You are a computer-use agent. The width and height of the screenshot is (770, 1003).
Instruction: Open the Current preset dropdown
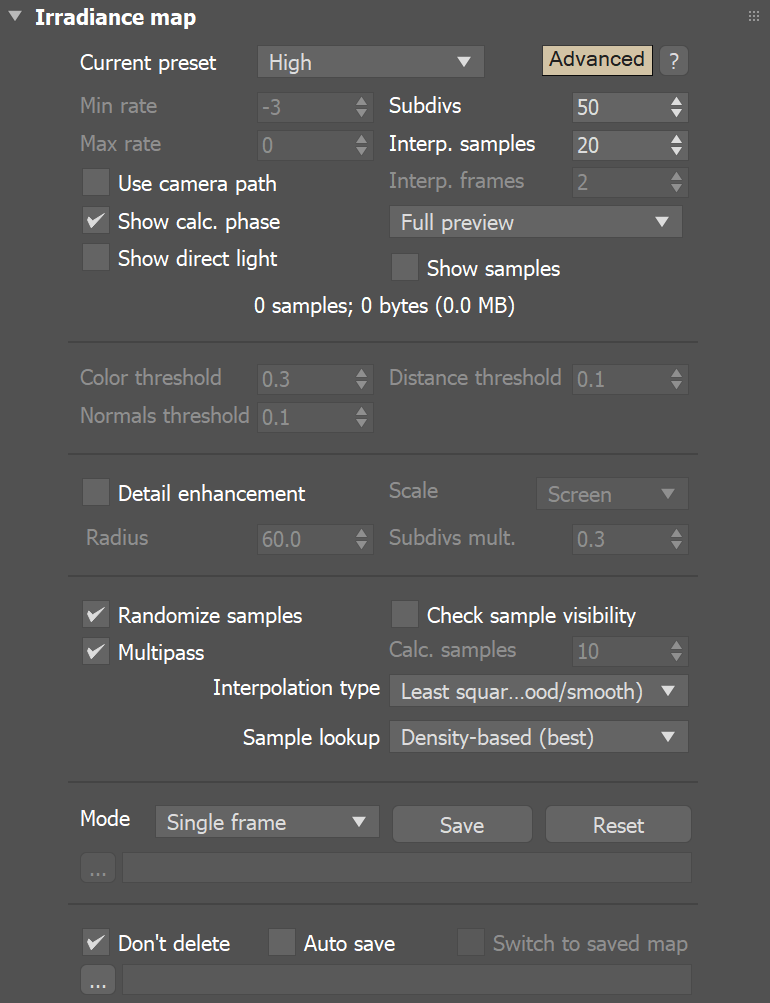(x=370, y=61)
